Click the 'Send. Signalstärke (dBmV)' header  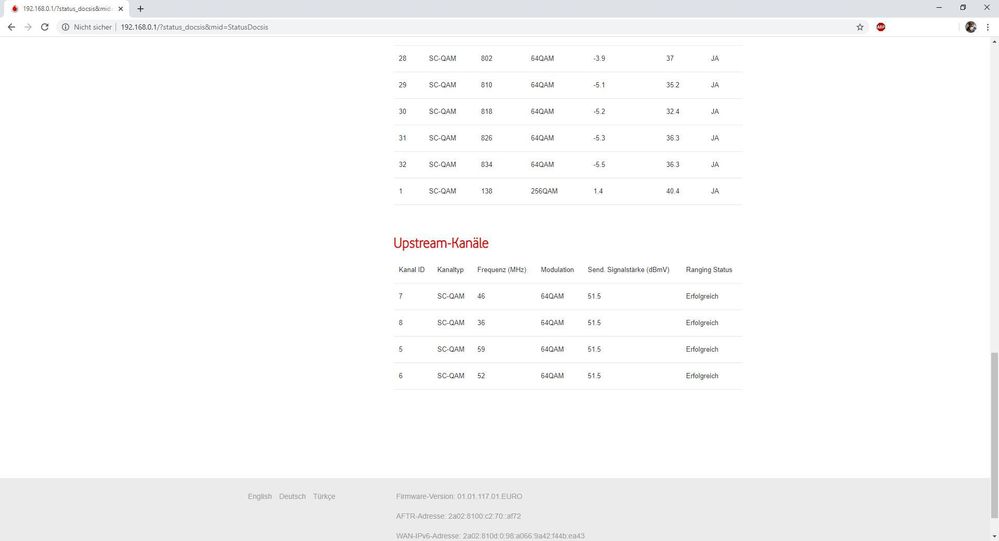pyautogui.click(x=628, y=270)
